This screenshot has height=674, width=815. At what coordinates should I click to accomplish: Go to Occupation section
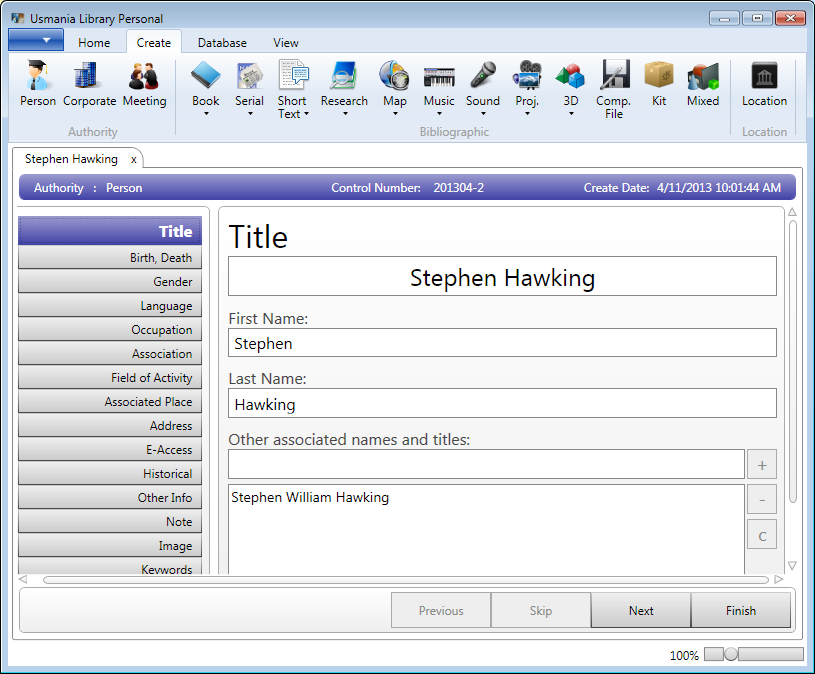pyautogui.click(x=110, y=329)
